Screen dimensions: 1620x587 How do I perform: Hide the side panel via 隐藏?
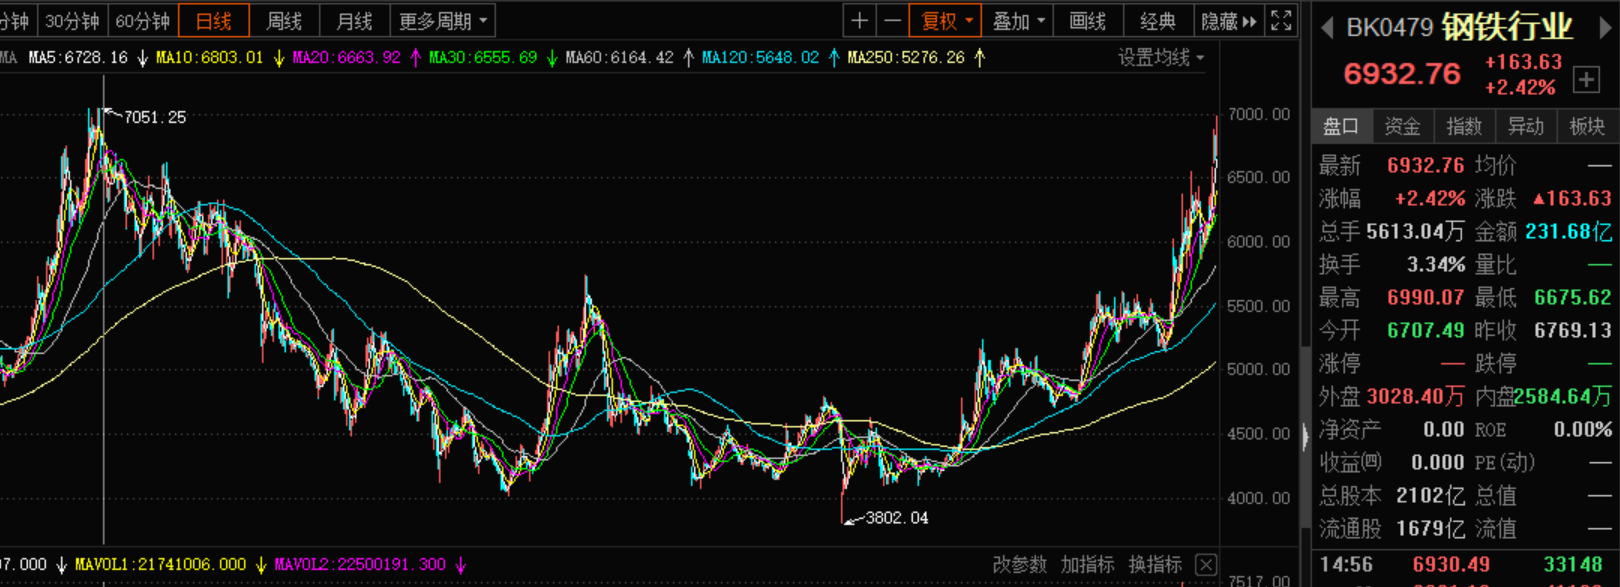[x=1228, y=21]
